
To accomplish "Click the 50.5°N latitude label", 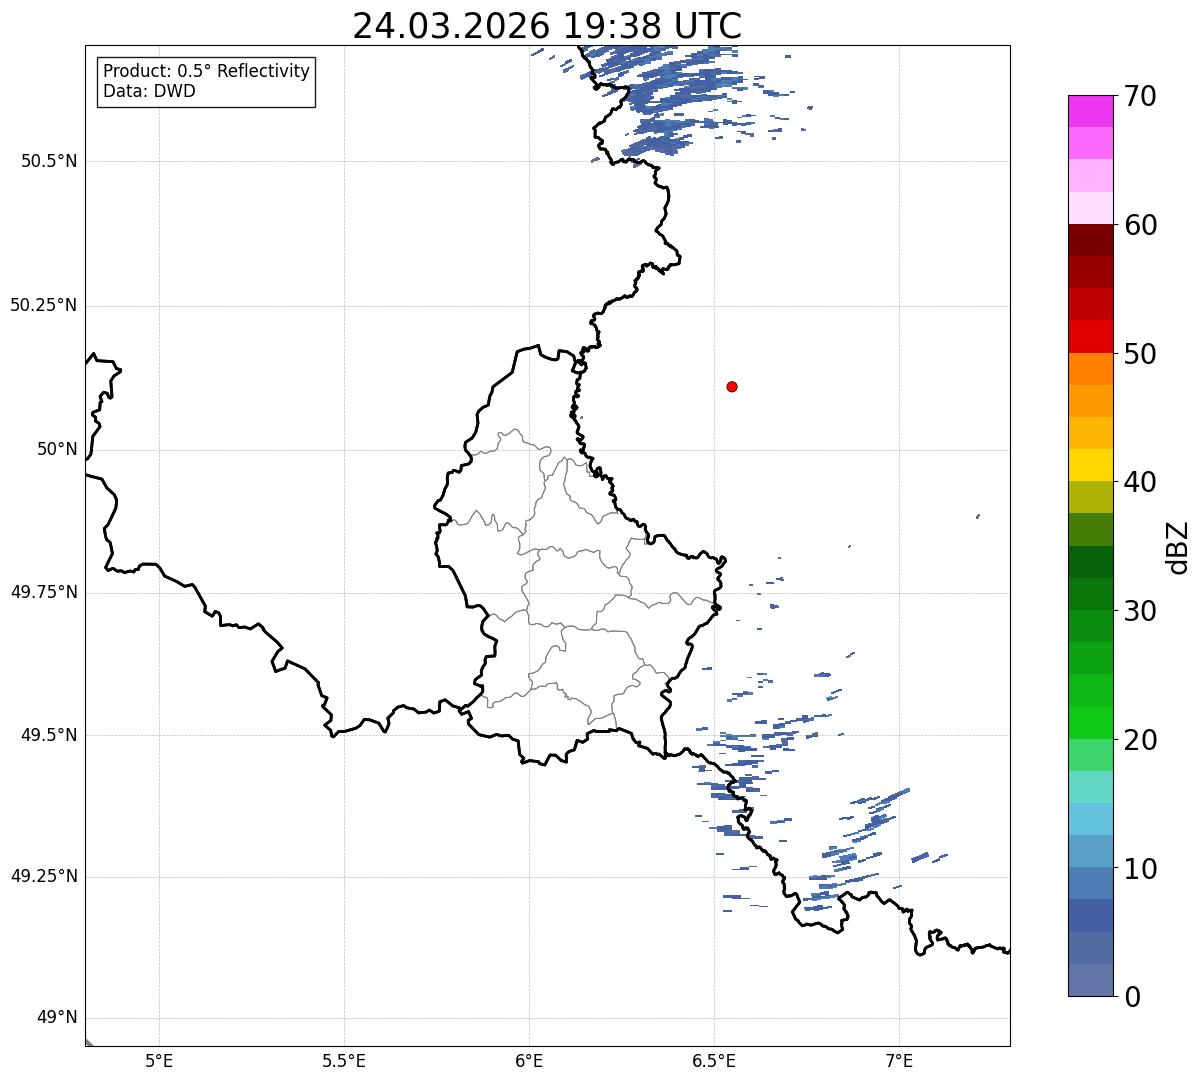I will (49, 161).
